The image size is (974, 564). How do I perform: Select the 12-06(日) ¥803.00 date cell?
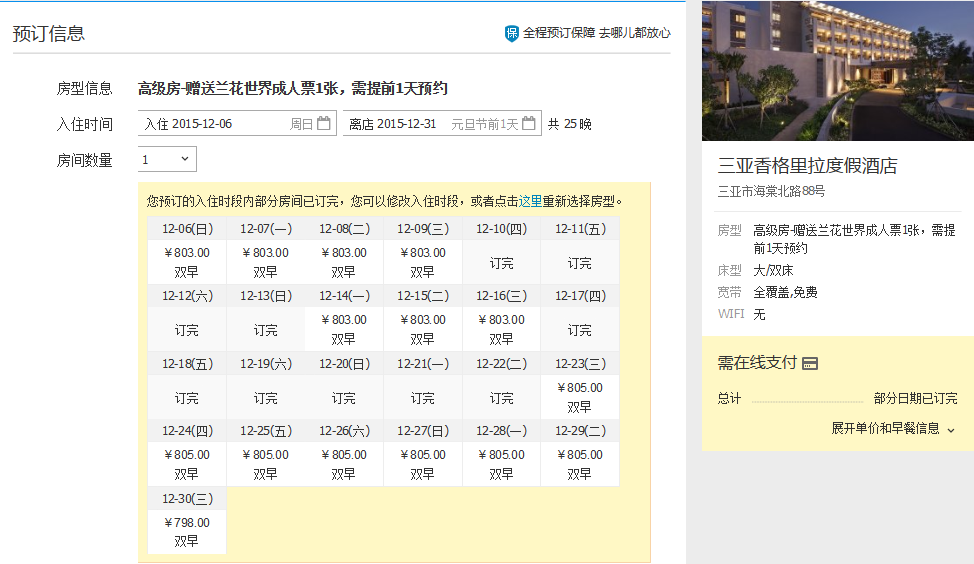187,262
